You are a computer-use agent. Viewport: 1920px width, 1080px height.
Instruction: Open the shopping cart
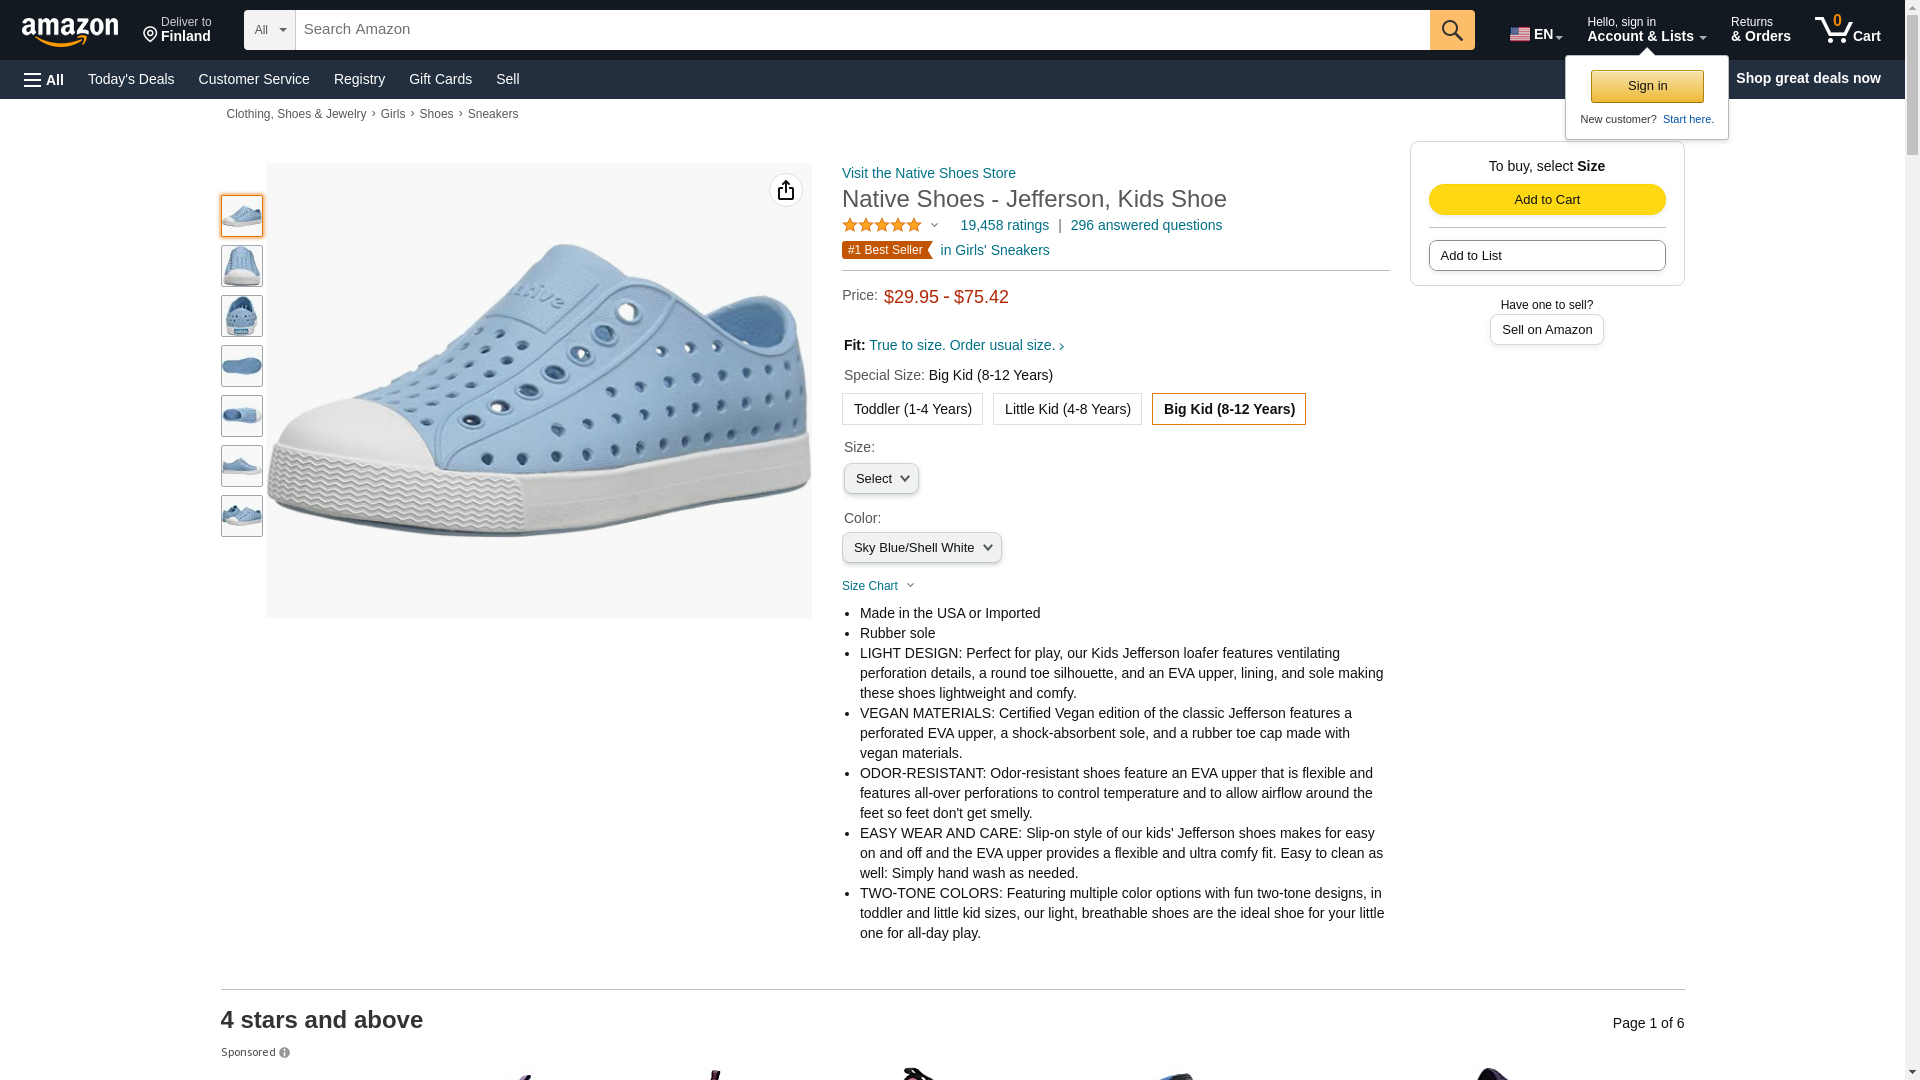(x=1847, y=30)
